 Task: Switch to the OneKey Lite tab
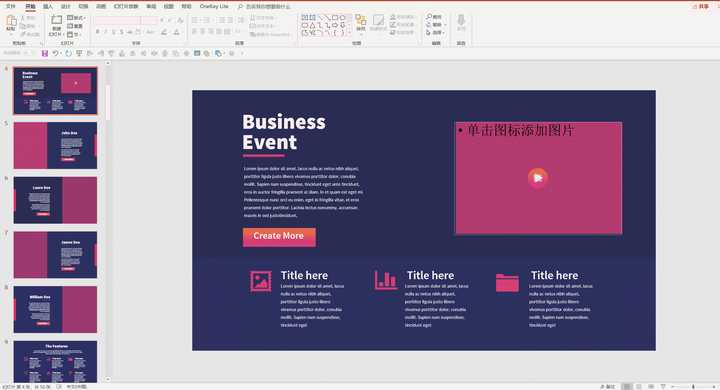(x=214, y=6)
